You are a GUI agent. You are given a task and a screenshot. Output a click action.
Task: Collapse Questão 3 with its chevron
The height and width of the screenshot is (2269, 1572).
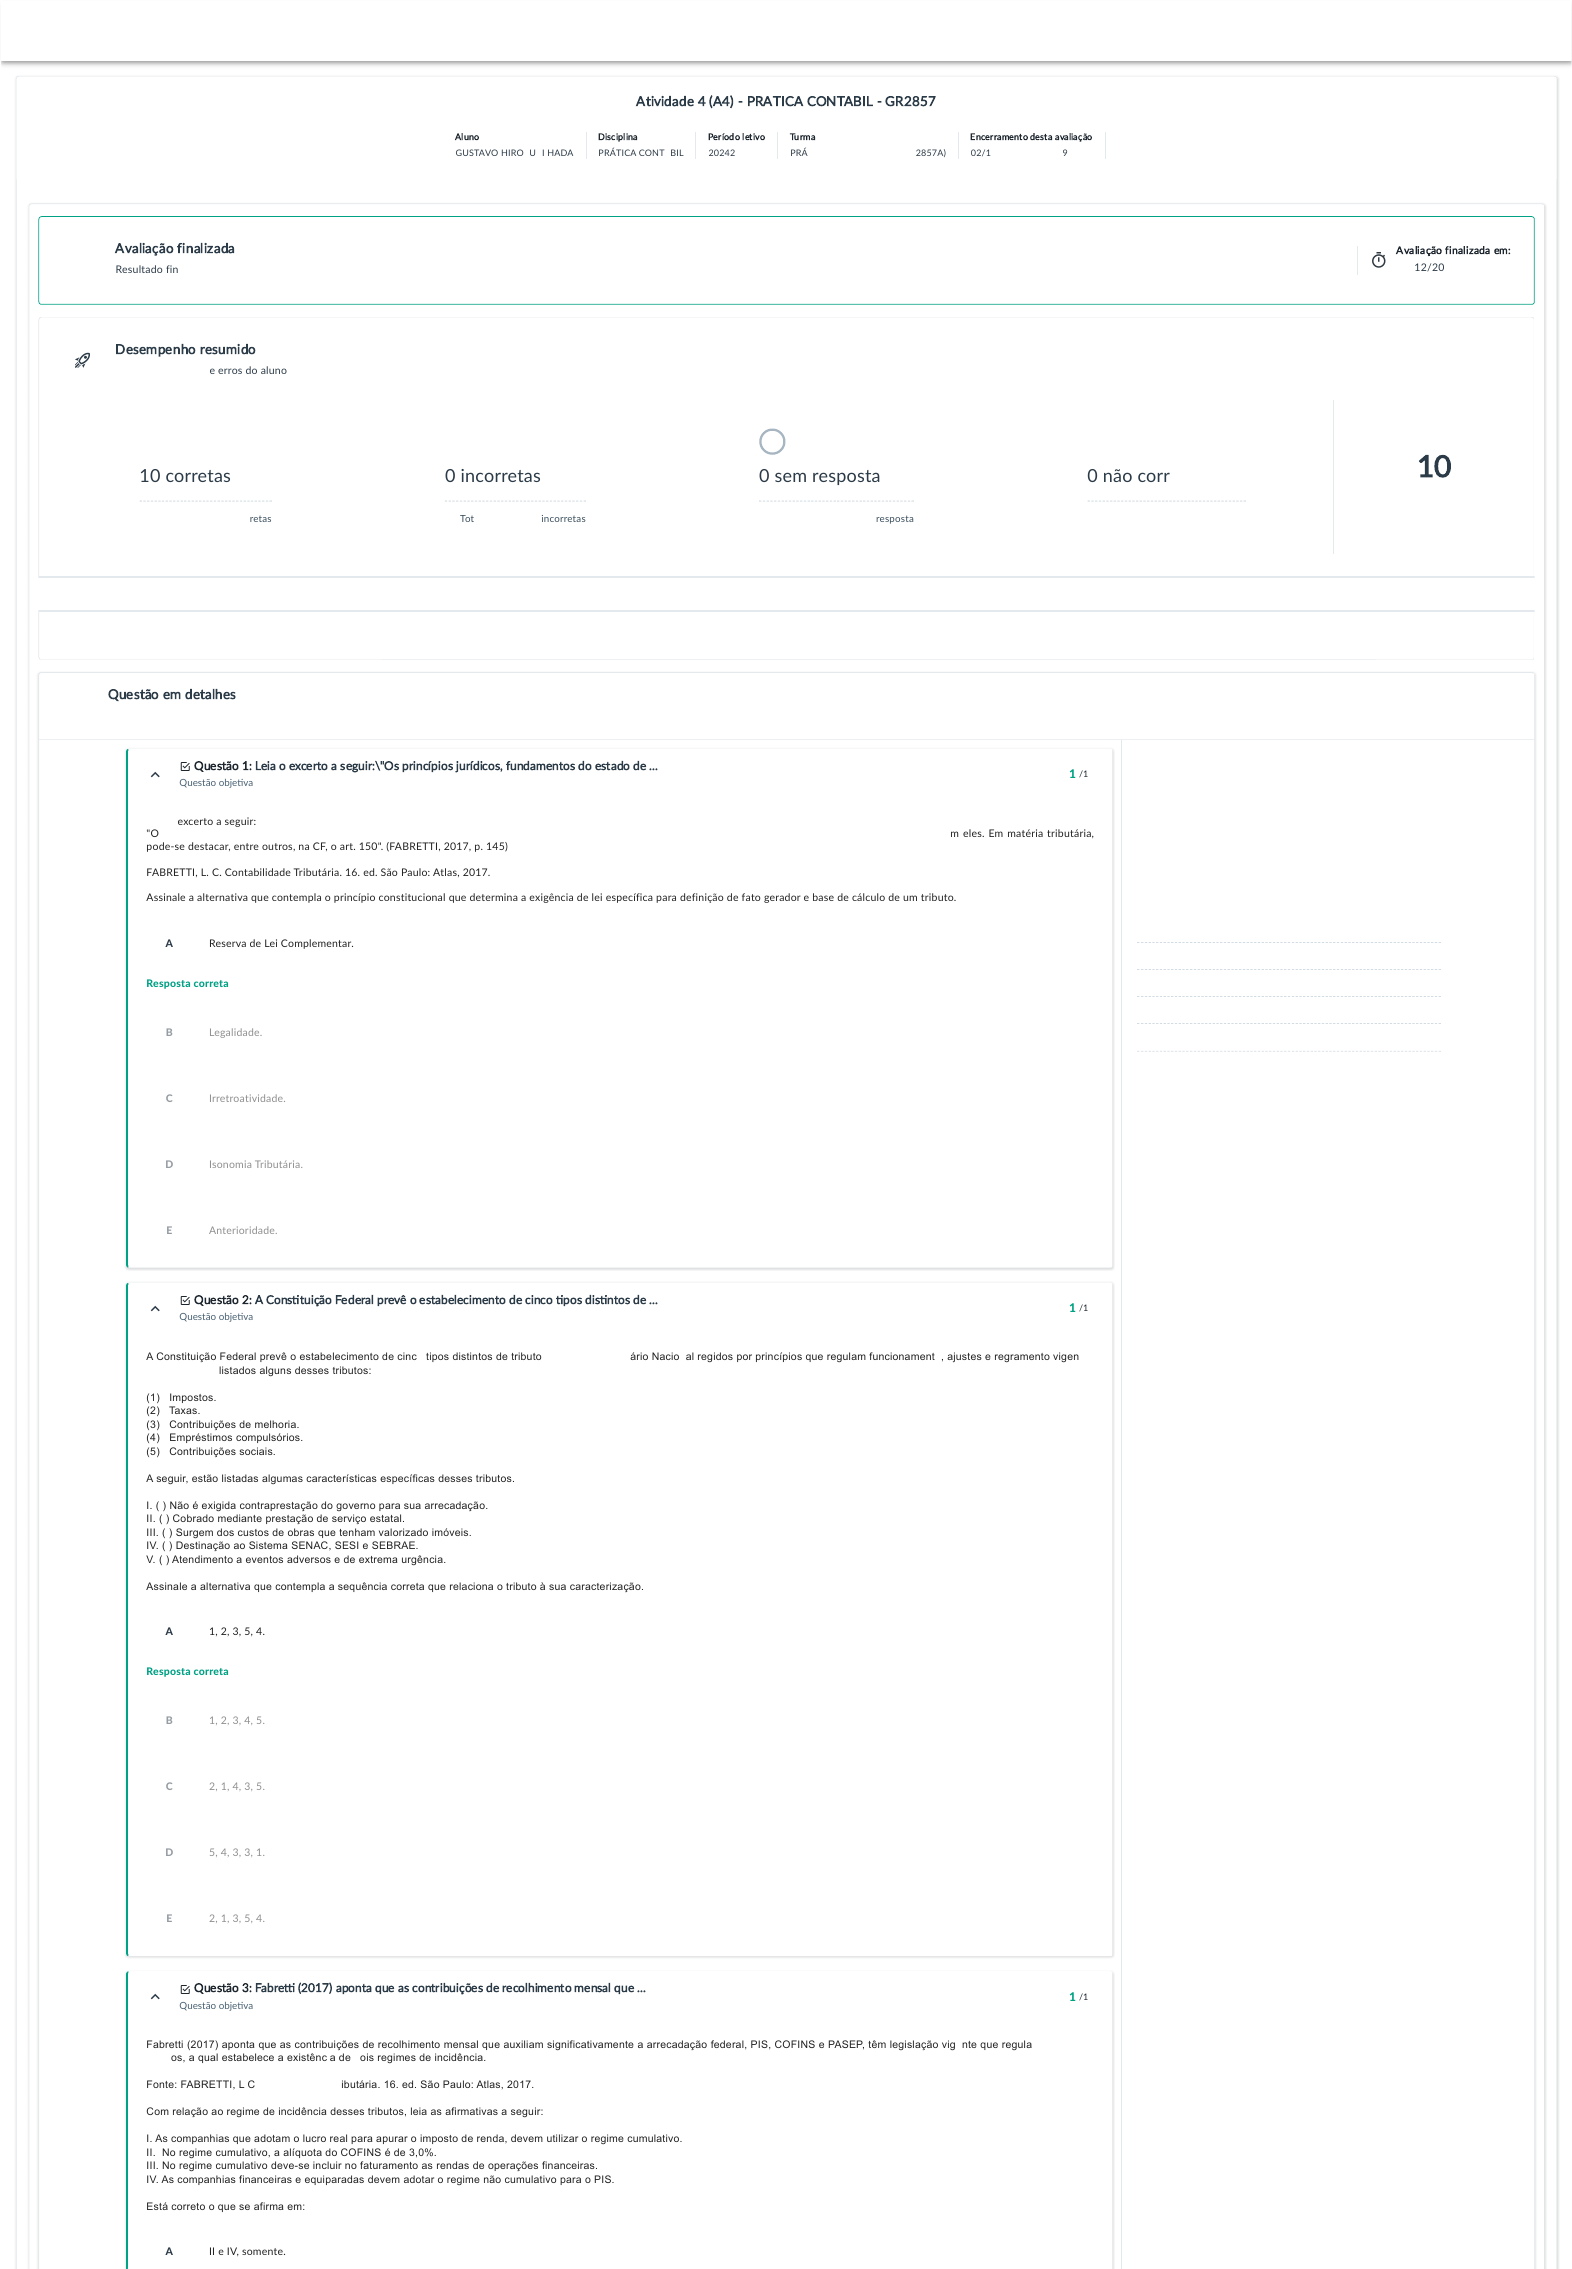(155, 1996)
